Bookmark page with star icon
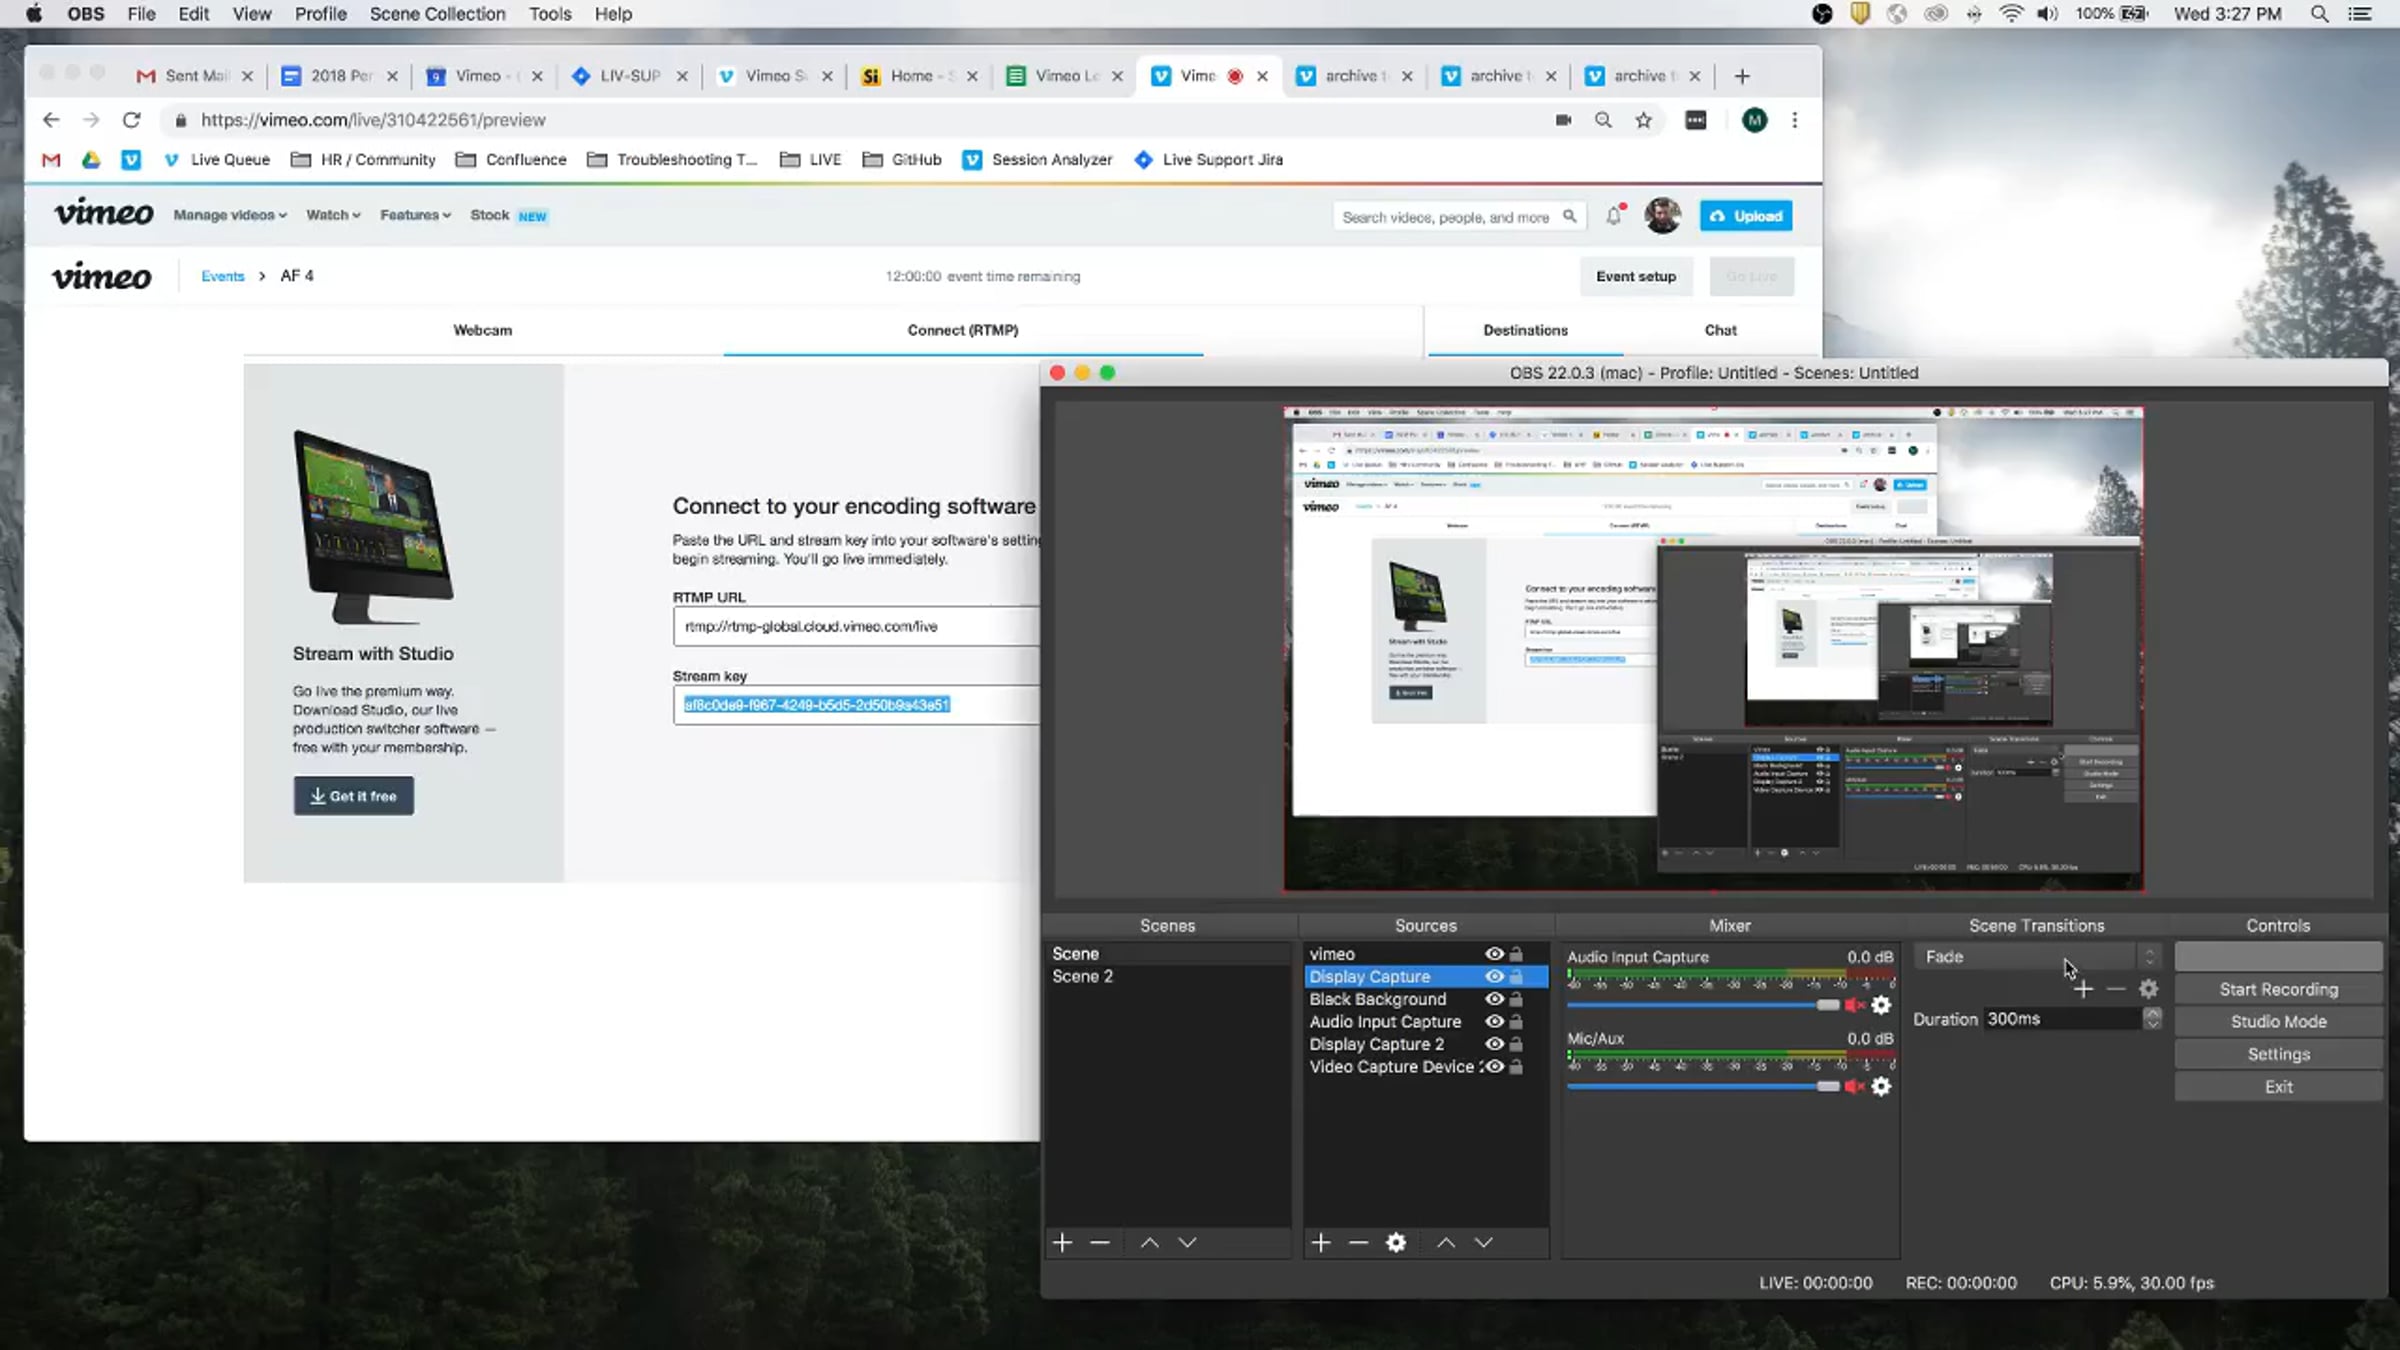Screen dimensions: 2400x1350 tap(1643, 120)
